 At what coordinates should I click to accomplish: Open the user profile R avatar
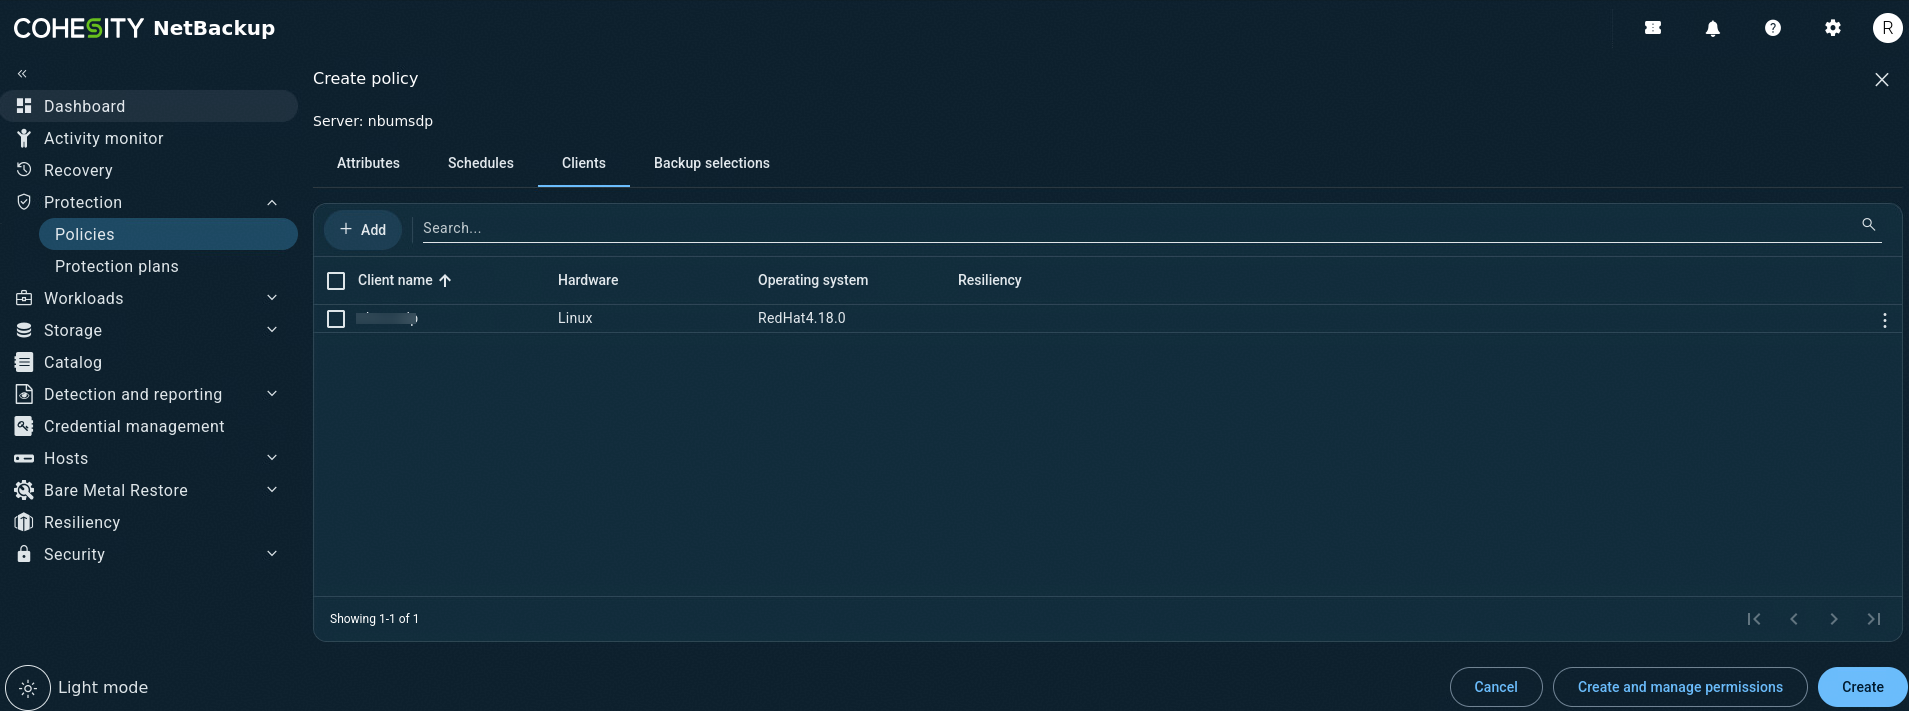click(x=1887, y=28)
